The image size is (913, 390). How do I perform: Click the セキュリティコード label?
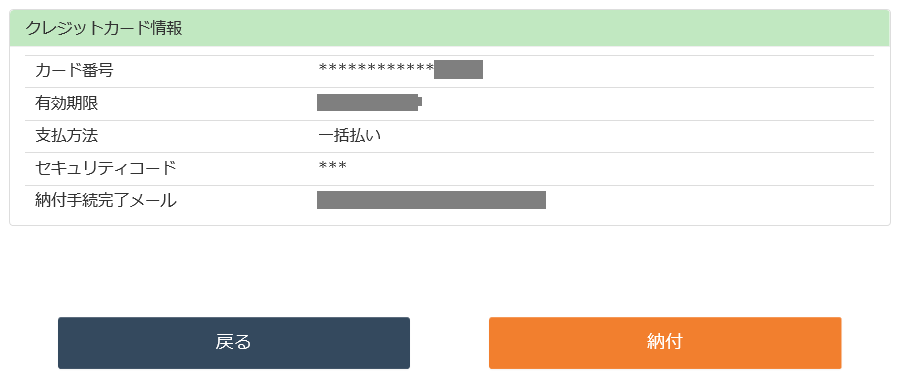(x=105, y=169)
